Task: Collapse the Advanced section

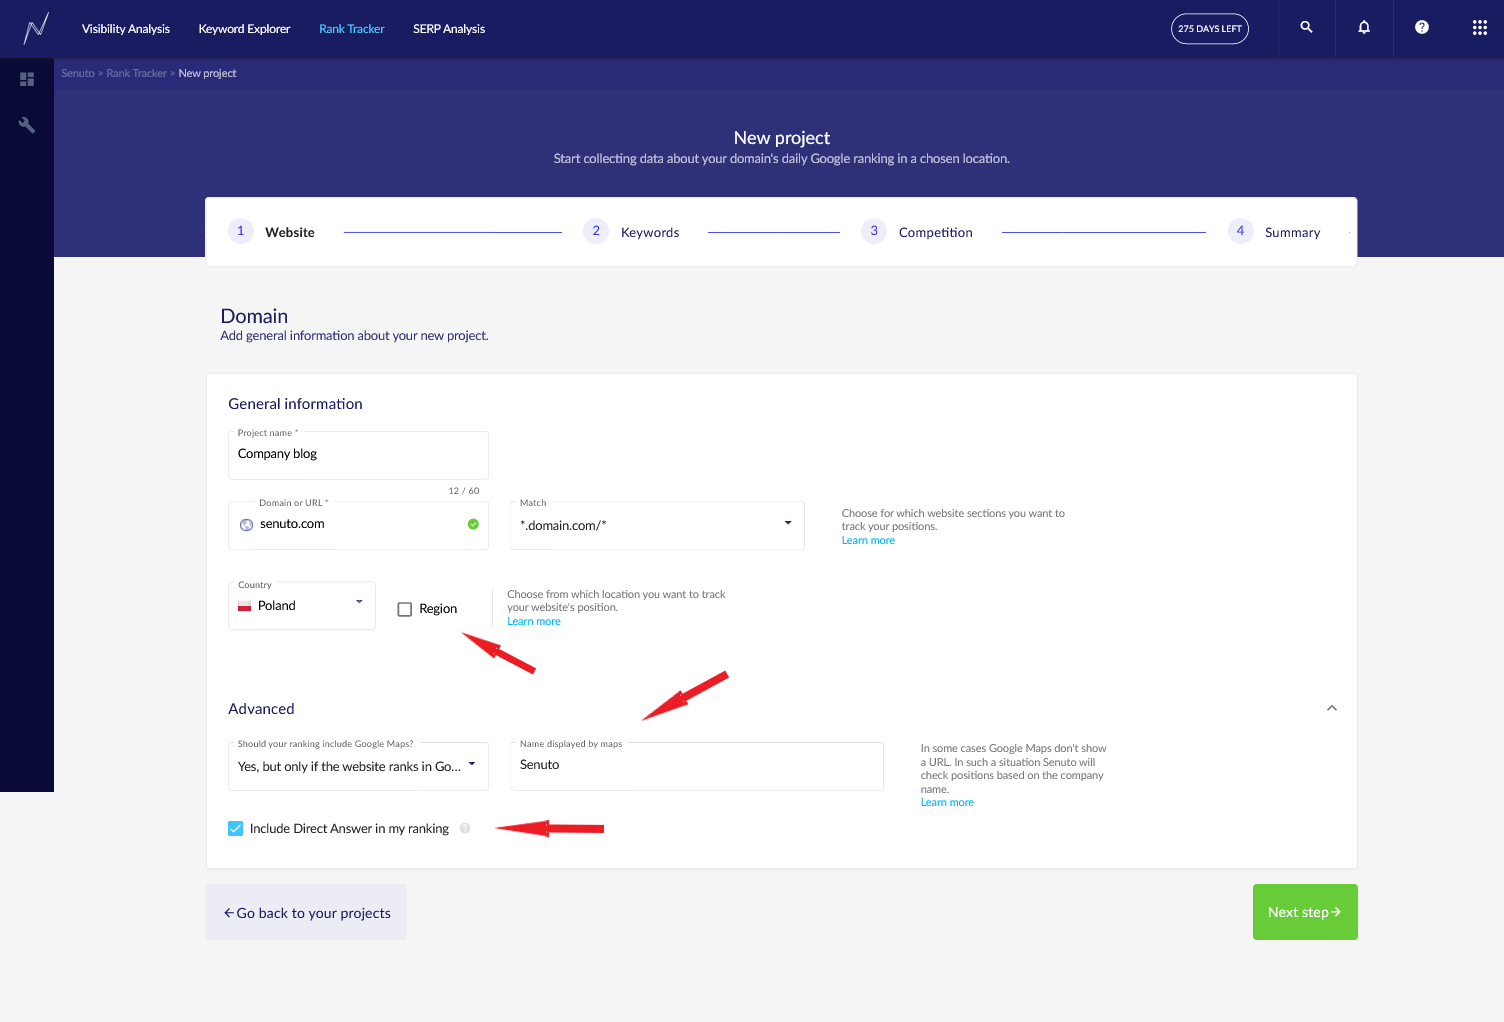Action: pos(1331,708)
